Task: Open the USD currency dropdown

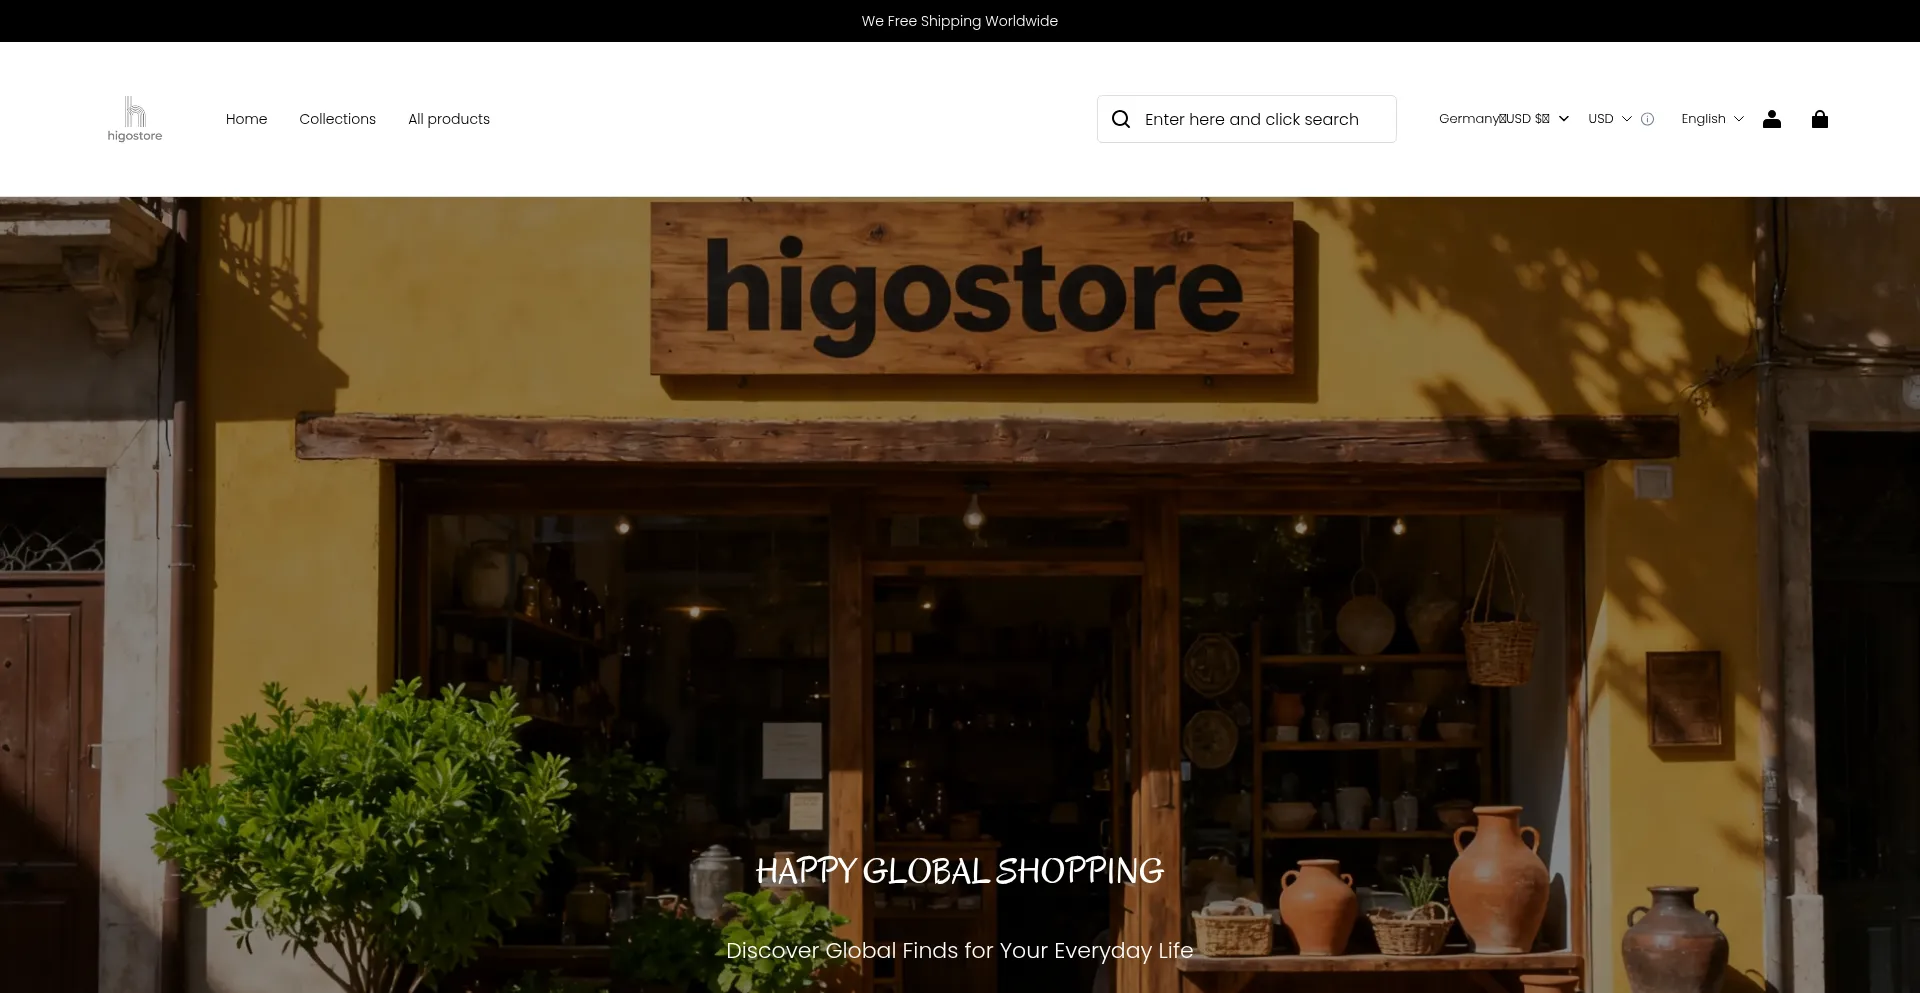Action: click(1601, 119)
